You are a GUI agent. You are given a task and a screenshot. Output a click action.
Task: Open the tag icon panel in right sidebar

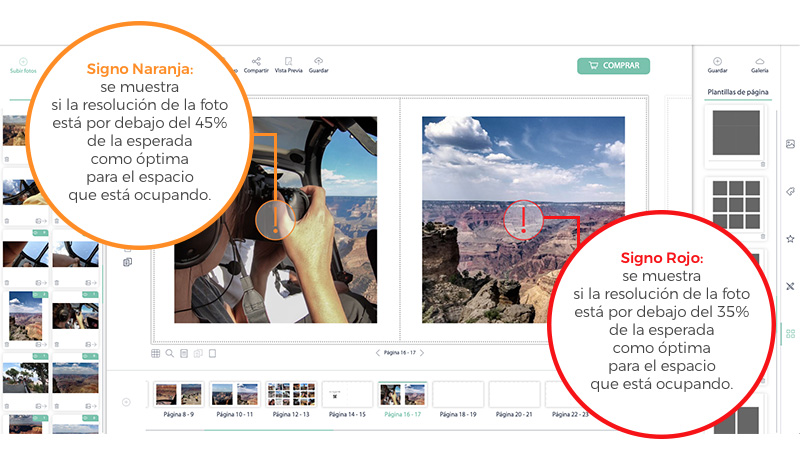pos(790,191)
